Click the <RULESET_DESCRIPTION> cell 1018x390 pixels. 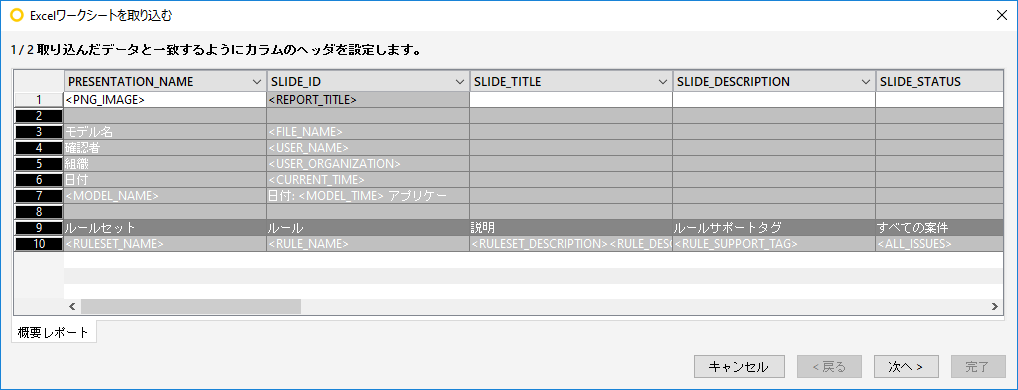pyautogui.click(x=571, y=244)
